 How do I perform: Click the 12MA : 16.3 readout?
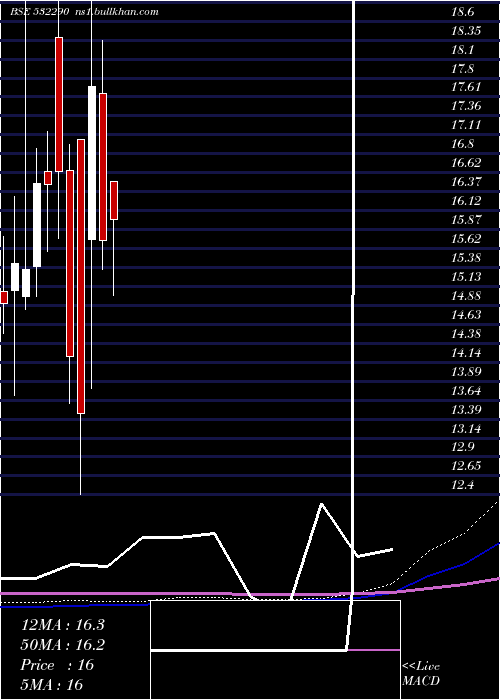click(x=62, y=625)
